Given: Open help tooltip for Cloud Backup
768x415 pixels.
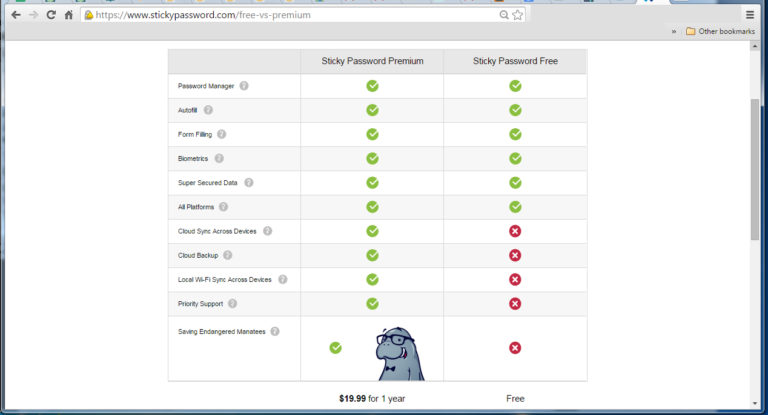Looking at the screenshot, I should click(228, 255).
